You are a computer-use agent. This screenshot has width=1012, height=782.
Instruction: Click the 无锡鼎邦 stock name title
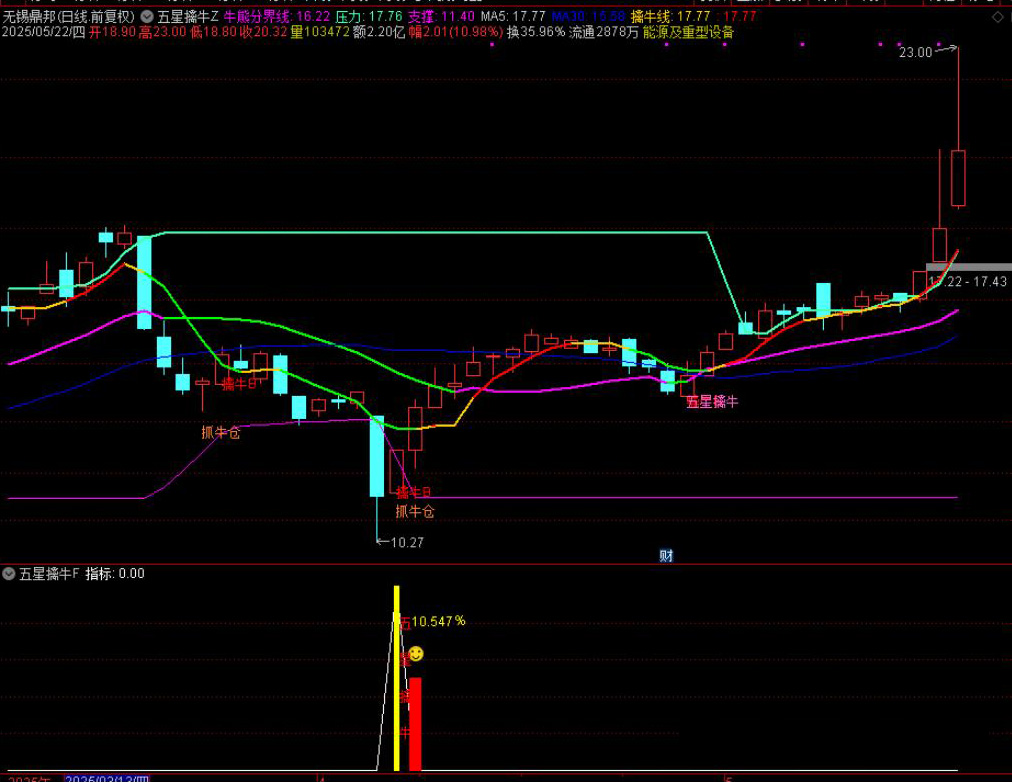point(30,17)
